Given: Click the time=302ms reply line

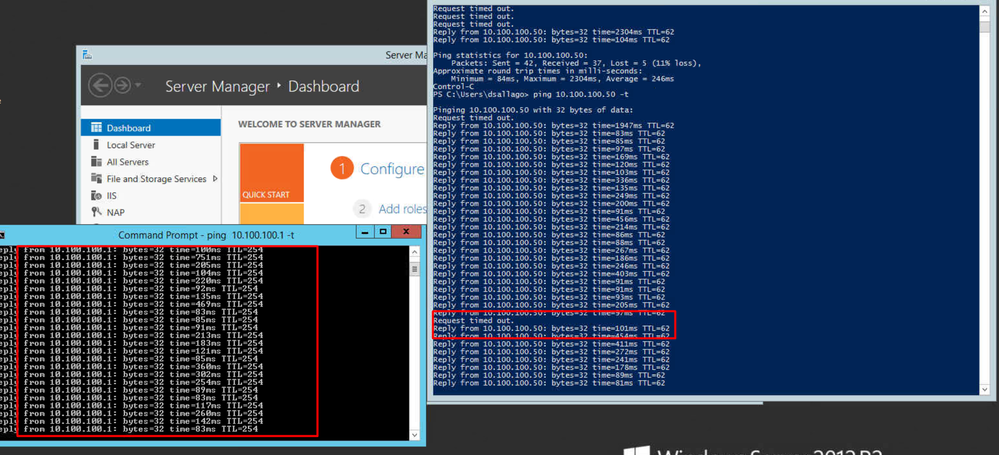Looking at the screenshot, I should pos(131,375).
